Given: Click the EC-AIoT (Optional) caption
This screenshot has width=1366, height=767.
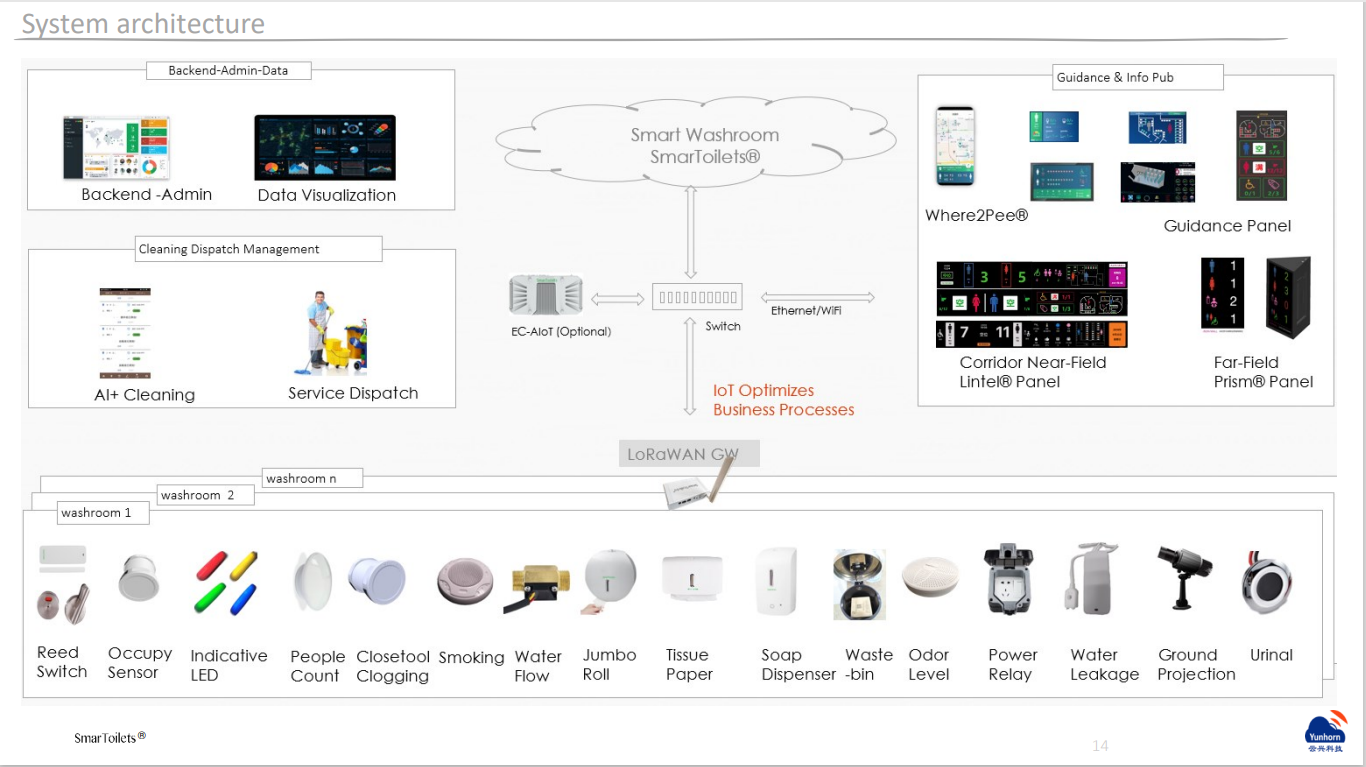Looking at the screenshot, I should (x=561, y=331).
